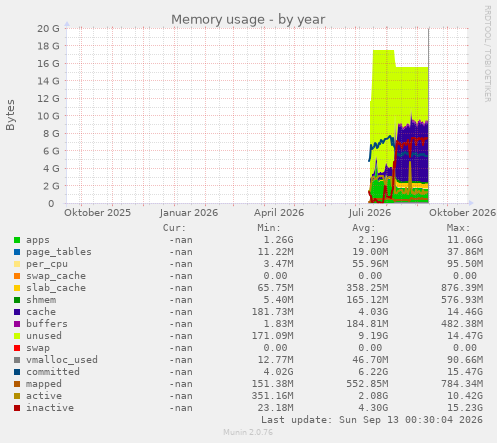This screenshot has width=497, height=443.
Task: Click the unused max value 14.47G
Action: tap(465, 336)
